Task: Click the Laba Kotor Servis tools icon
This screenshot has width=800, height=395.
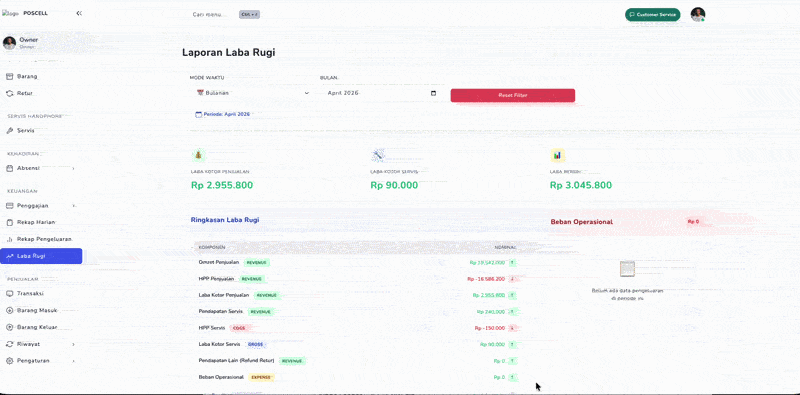Action: coord(378,155)
